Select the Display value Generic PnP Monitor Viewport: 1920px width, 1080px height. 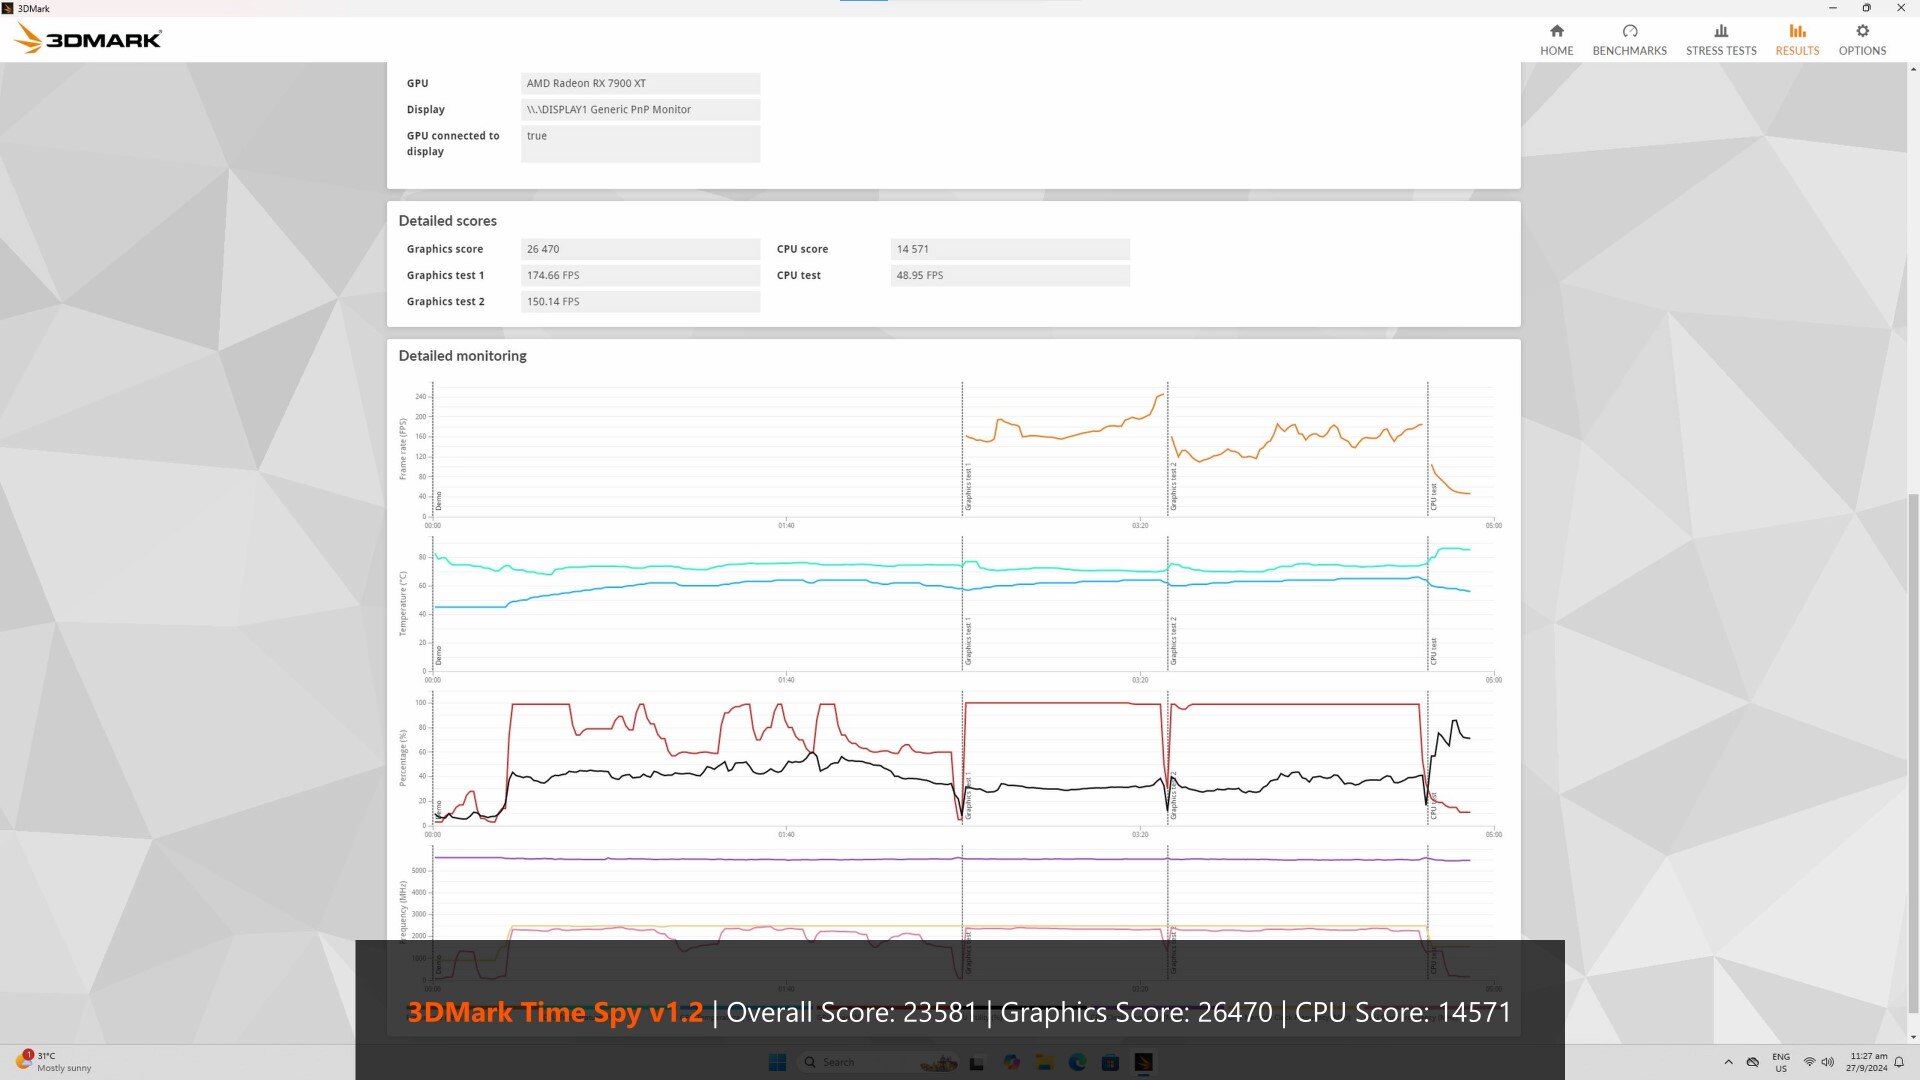click(x=640, y=109)
